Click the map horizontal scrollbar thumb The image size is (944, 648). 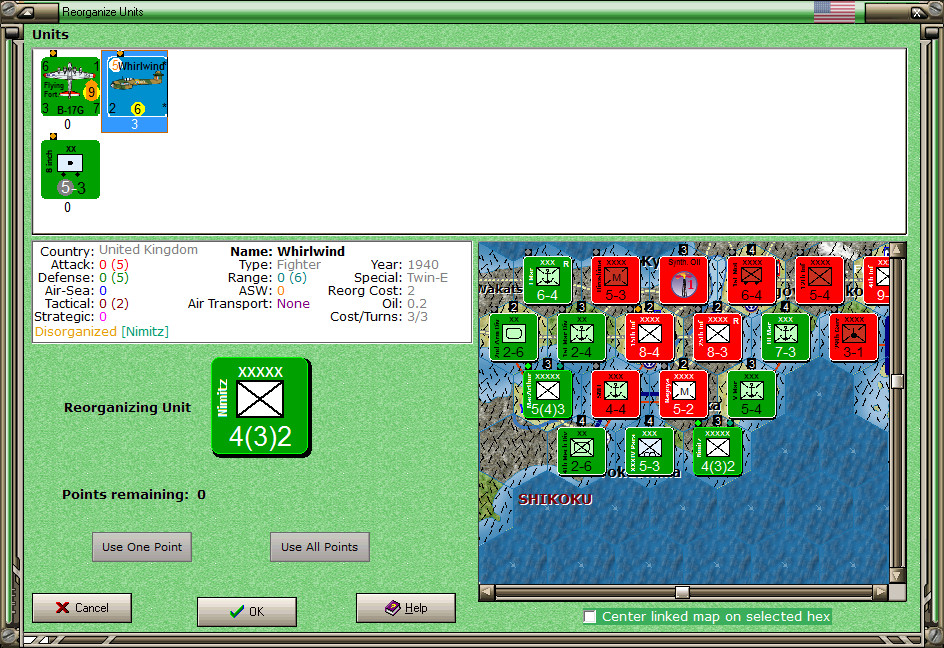(x=682, y=593)
